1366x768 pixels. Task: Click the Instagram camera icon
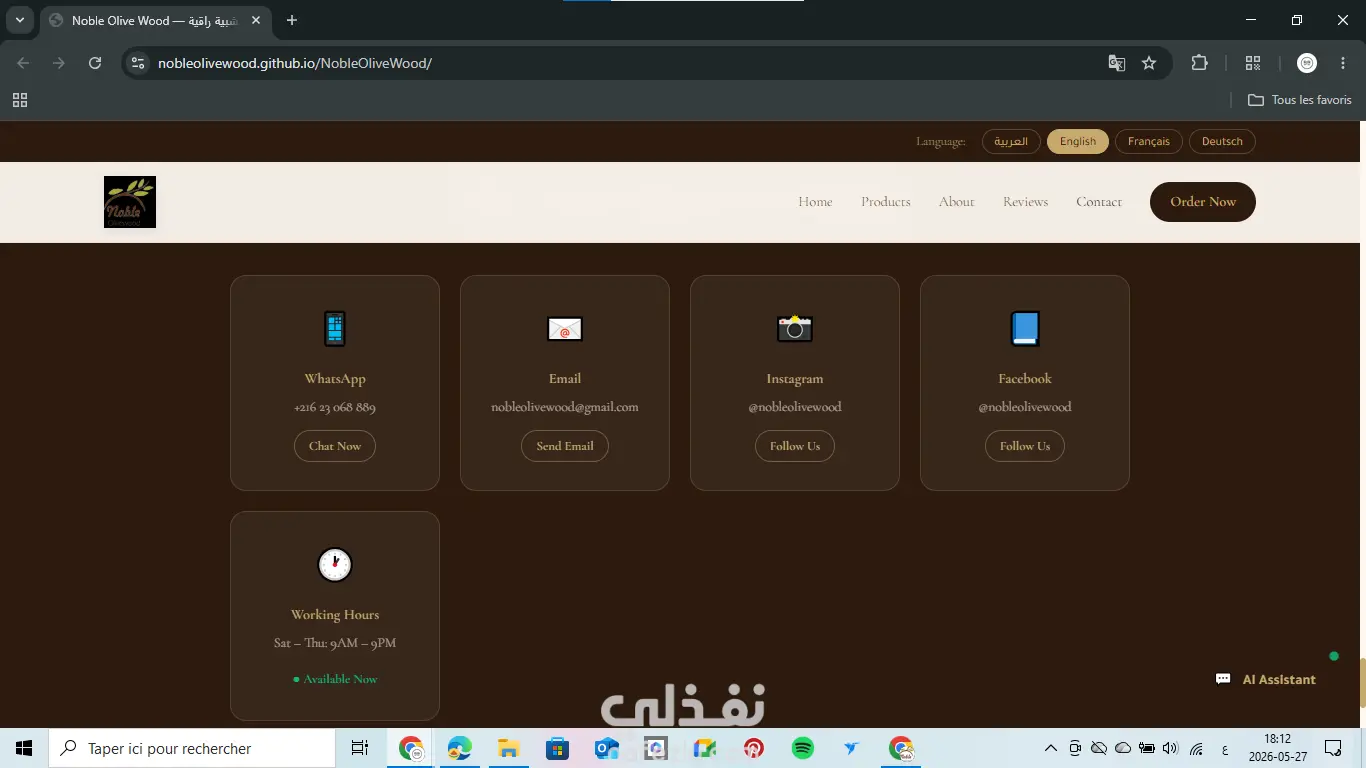point(795,328)
